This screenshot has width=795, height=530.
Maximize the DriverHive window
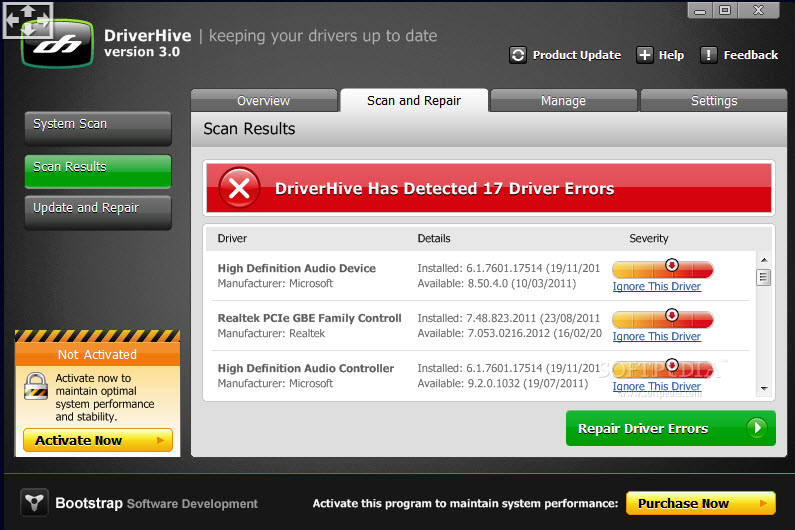pyautogui.click(x=725, y=10)
